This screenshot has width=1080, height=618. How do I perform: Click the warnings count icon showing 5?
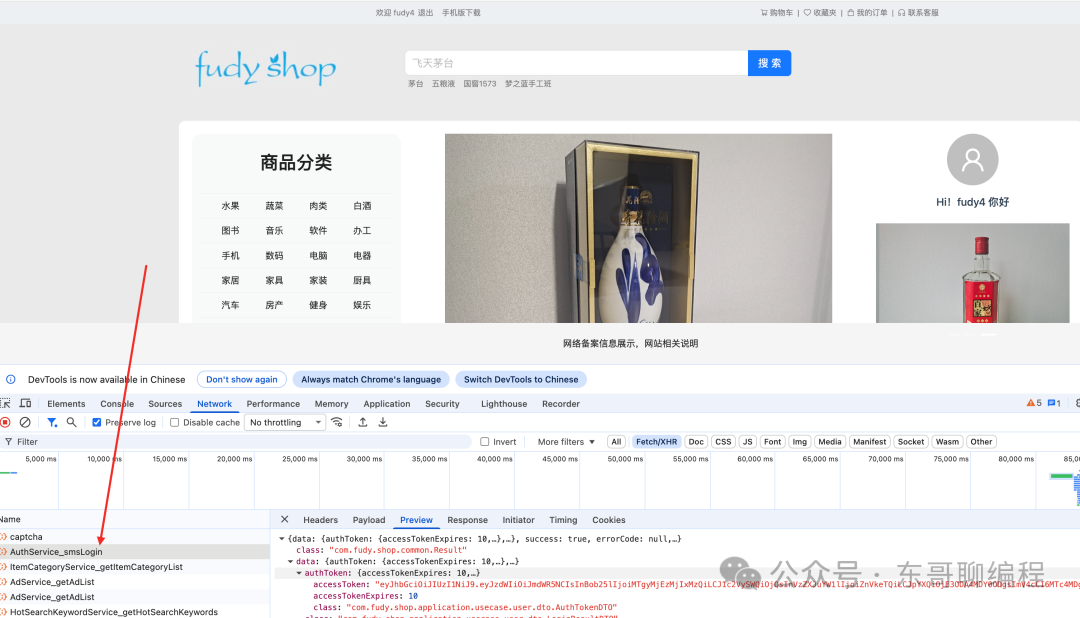[1034, 403]
